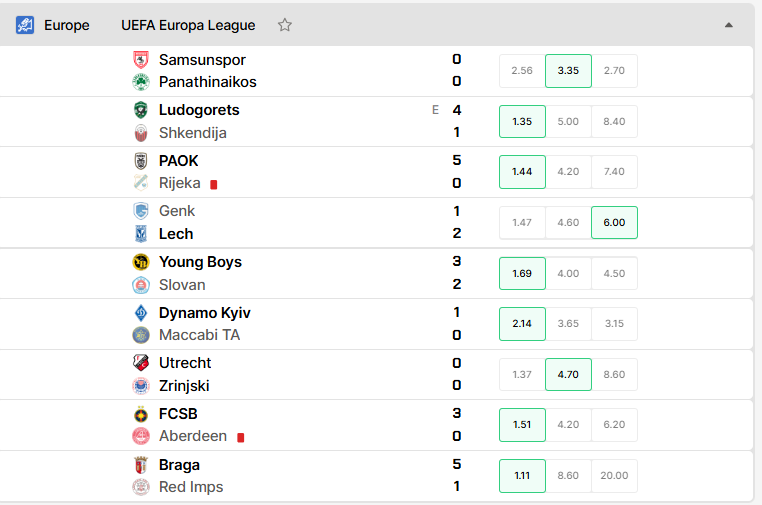Collapse the UEFA Europa League section arrow
The height and width of the screenshot is (505, 762).
(x=728, y=25)
